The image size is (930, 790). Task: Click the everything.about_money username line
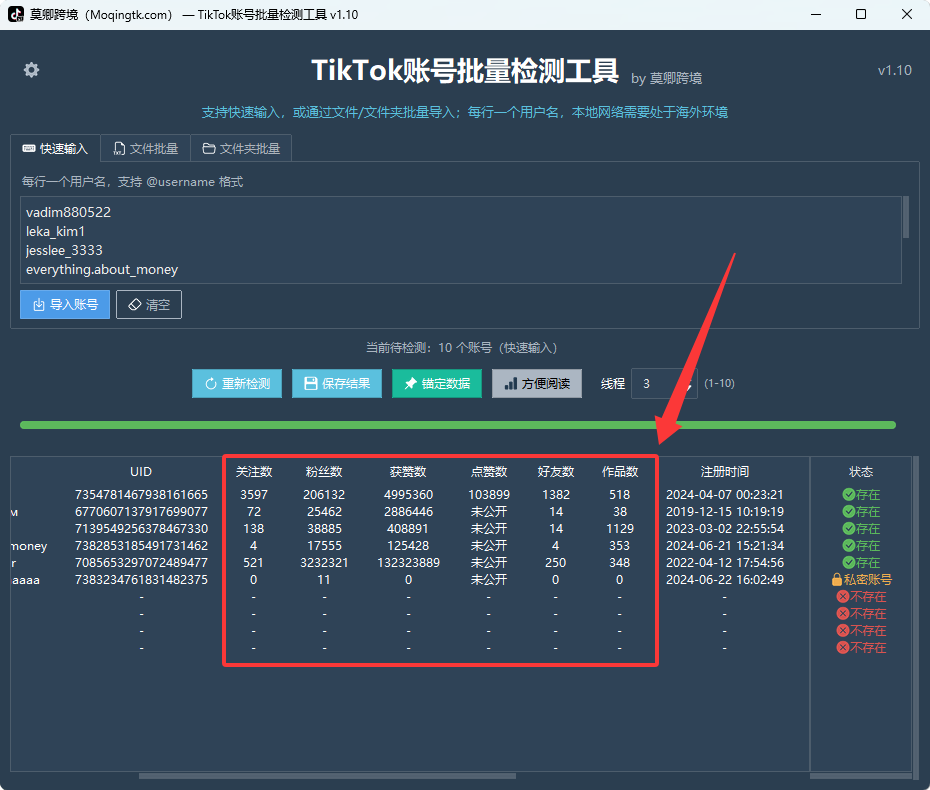pyautogui.click(x=102, y=269)
